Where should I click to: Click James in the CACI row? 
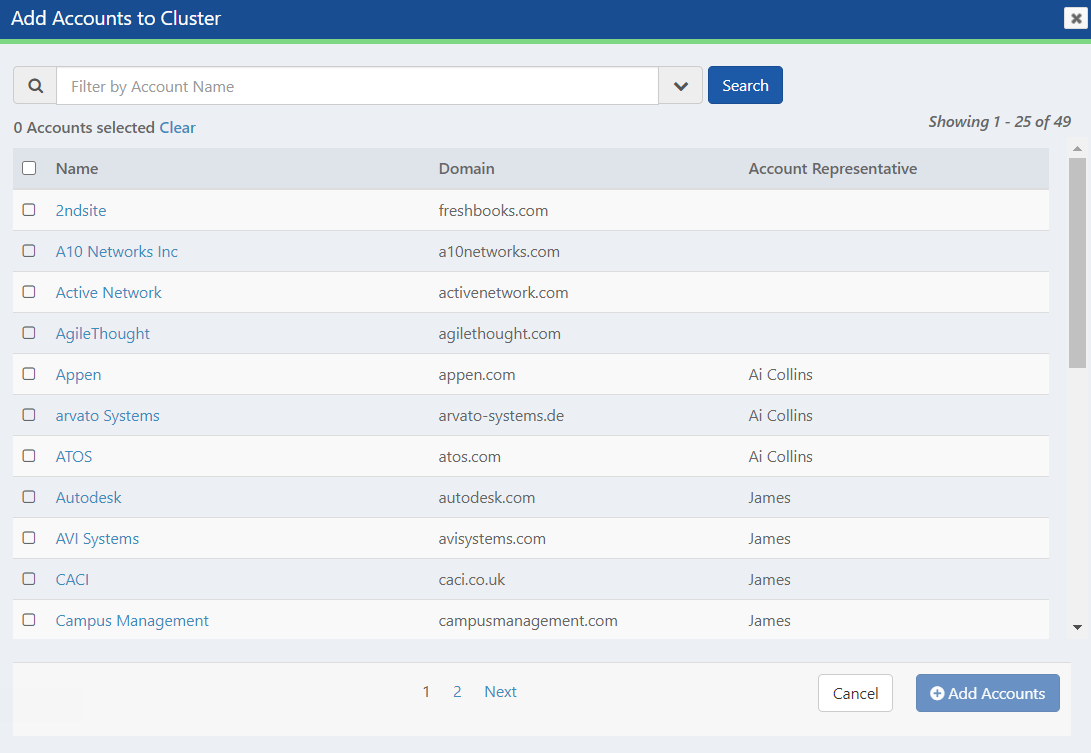770,580
